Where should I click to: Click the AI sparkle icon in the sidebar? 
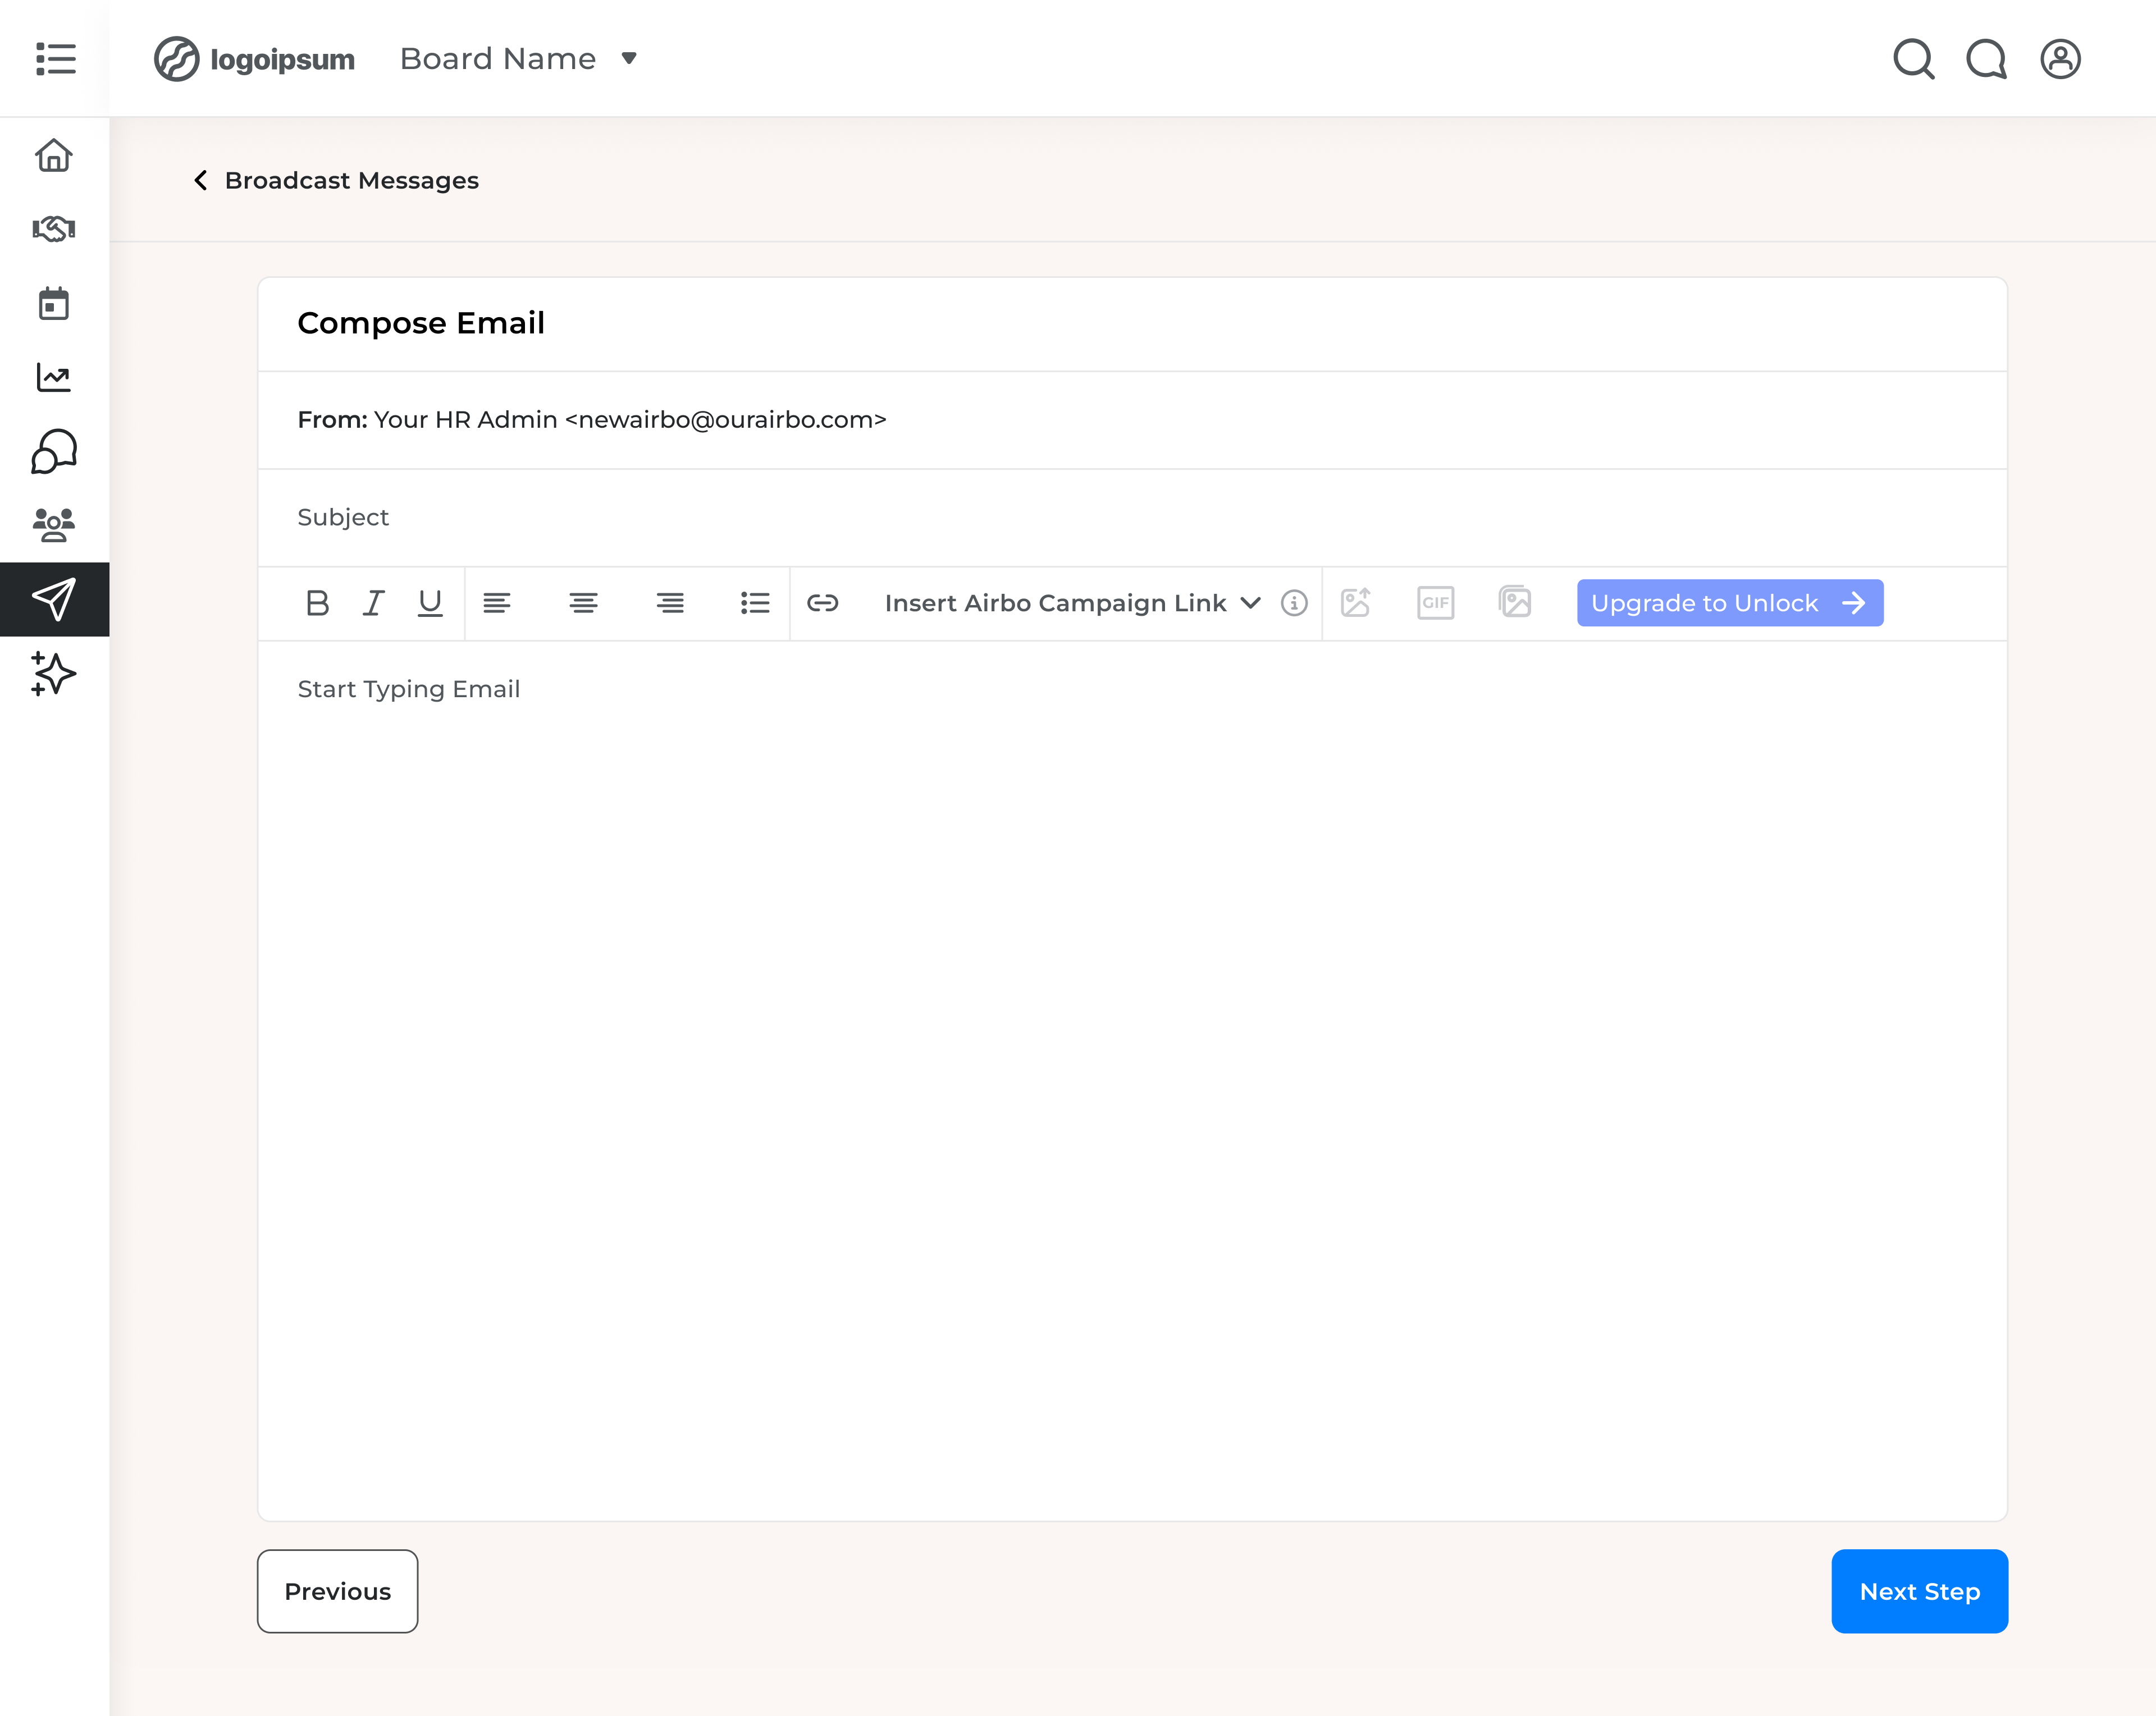[54, 673]
